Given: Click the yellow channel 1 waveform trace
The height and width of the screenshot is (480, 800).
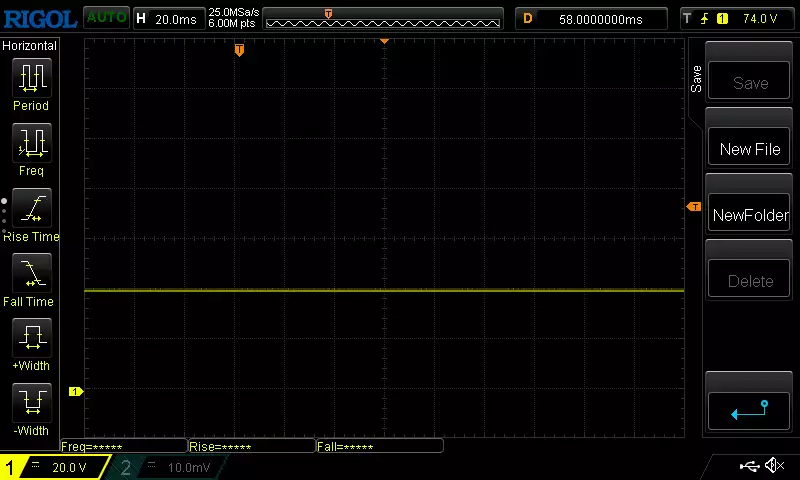Looking at the screenshot, I should [x=384, y=290].
